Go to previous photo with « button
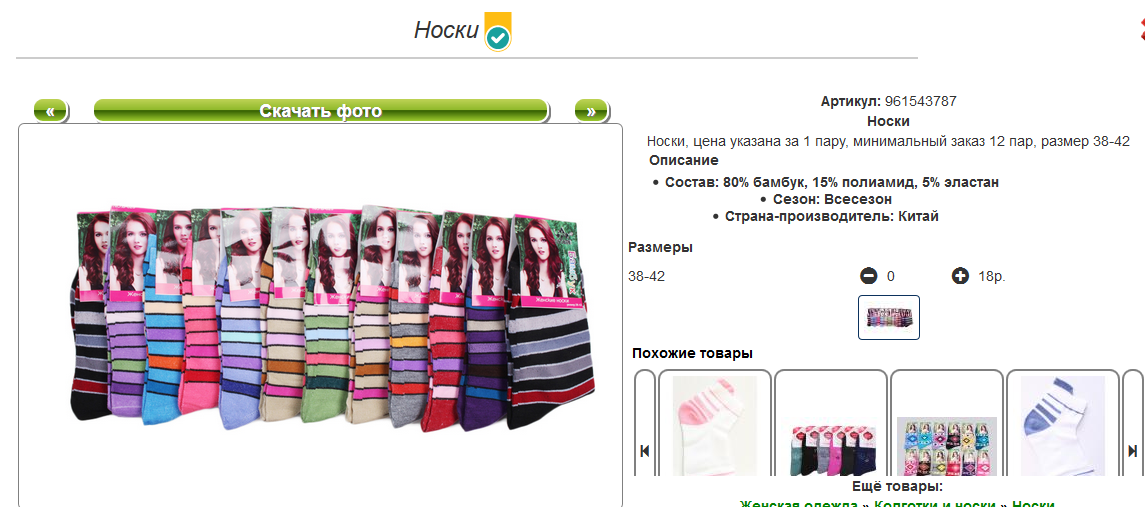Image resolution: width=1145 pixels, height=507 pixels. tap(50, 111)
